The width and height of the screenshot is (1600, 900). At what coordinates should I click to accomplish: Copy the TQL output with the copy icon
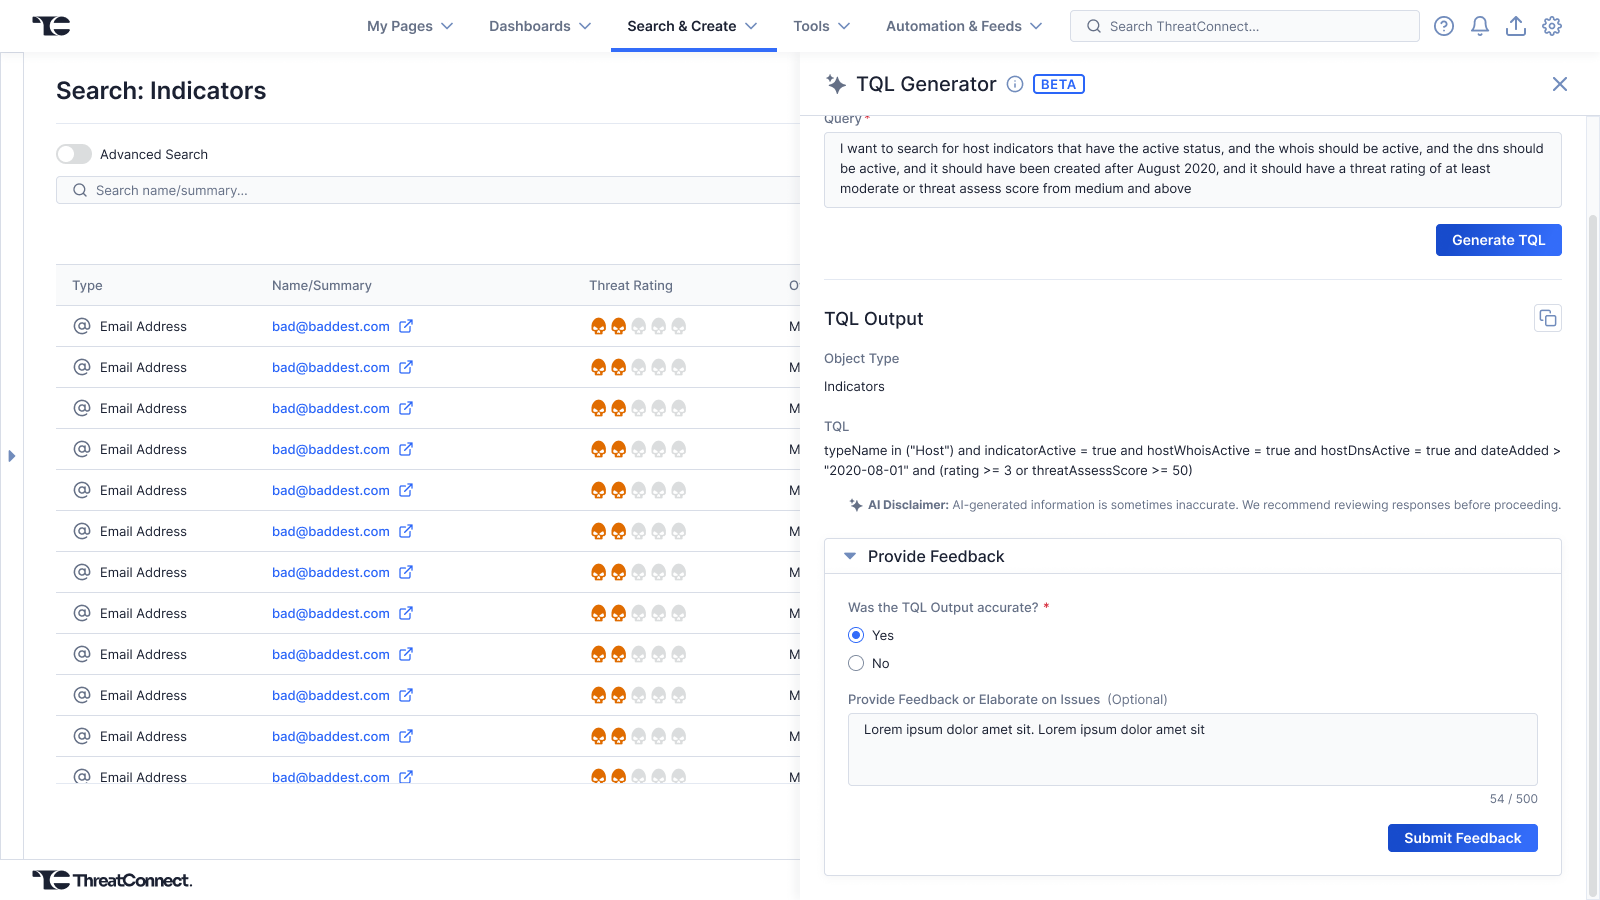[1547, 318]
